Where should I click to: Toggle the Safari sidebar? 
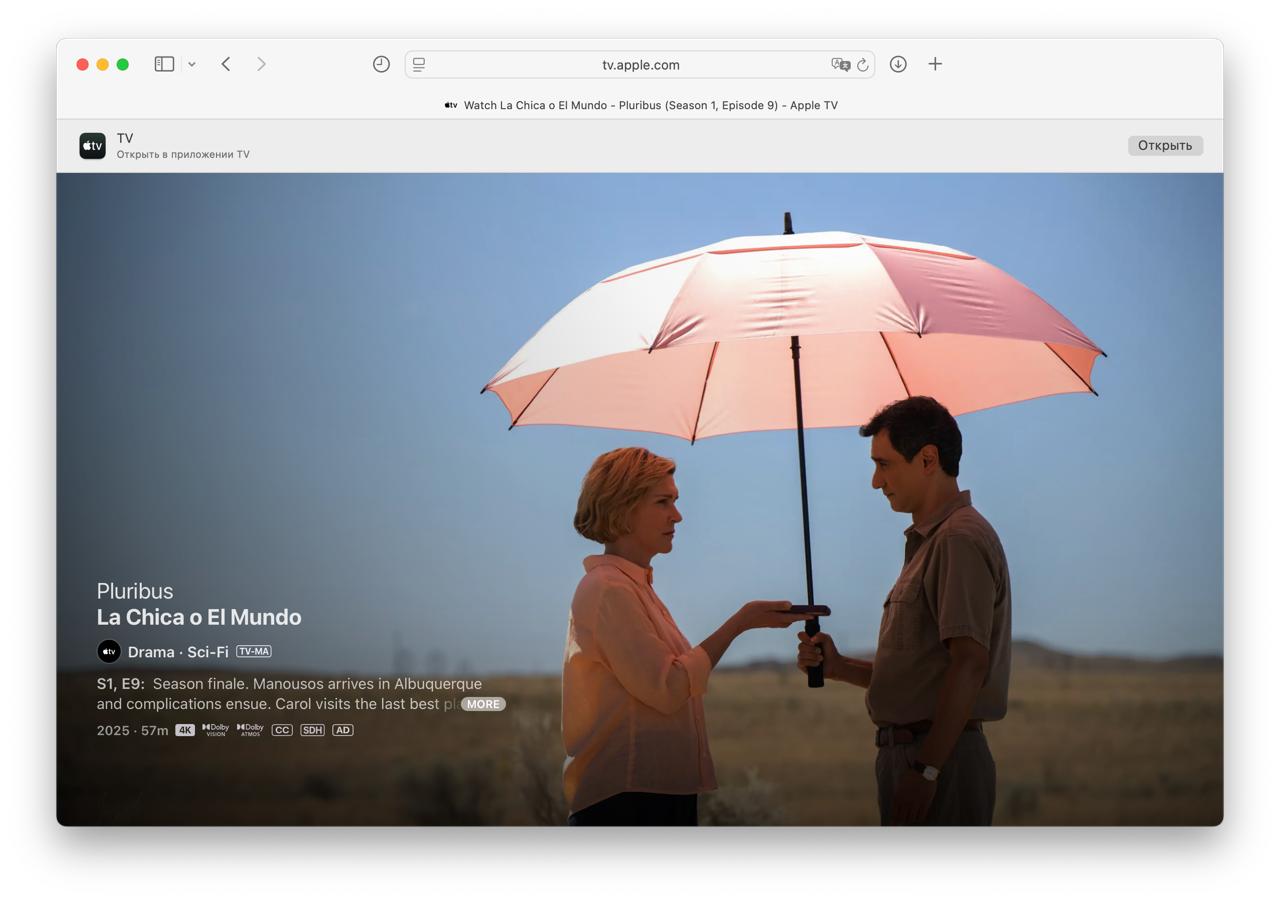(164, 64)
